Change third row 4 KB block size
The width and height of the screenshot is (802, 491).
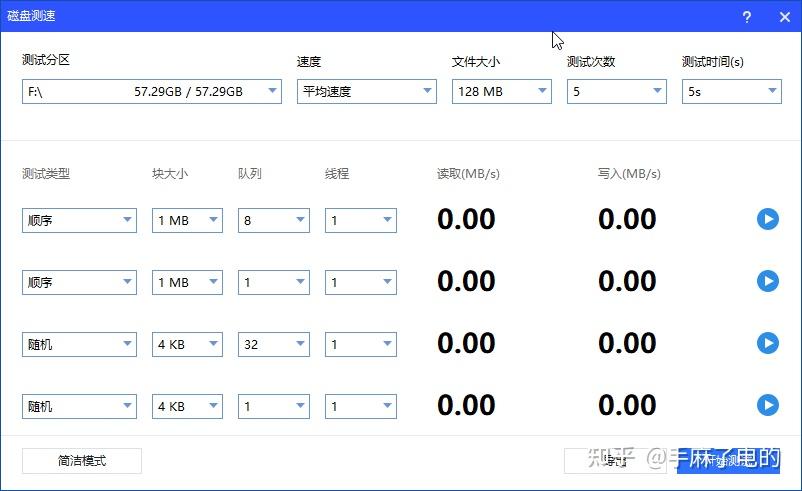pos(187,344)
